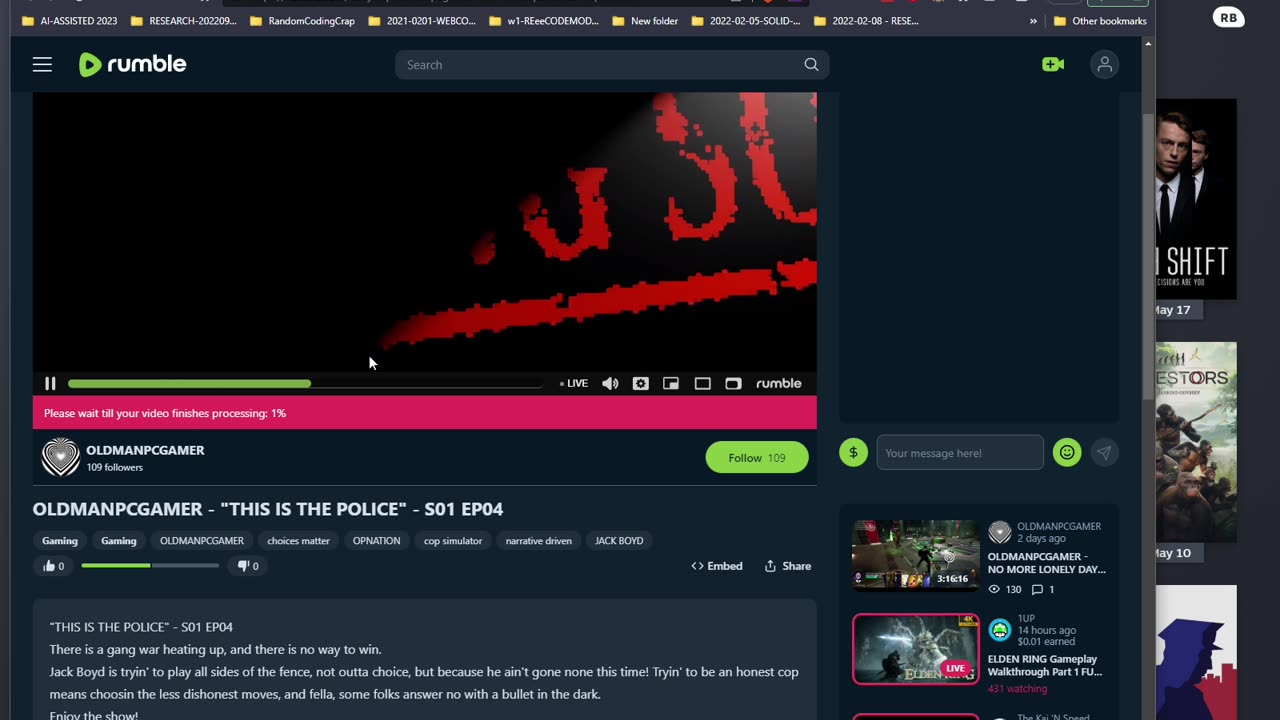The image size is (1280, 720).
Task: Open the emoji picker in chat
Action: point(1066,453)
